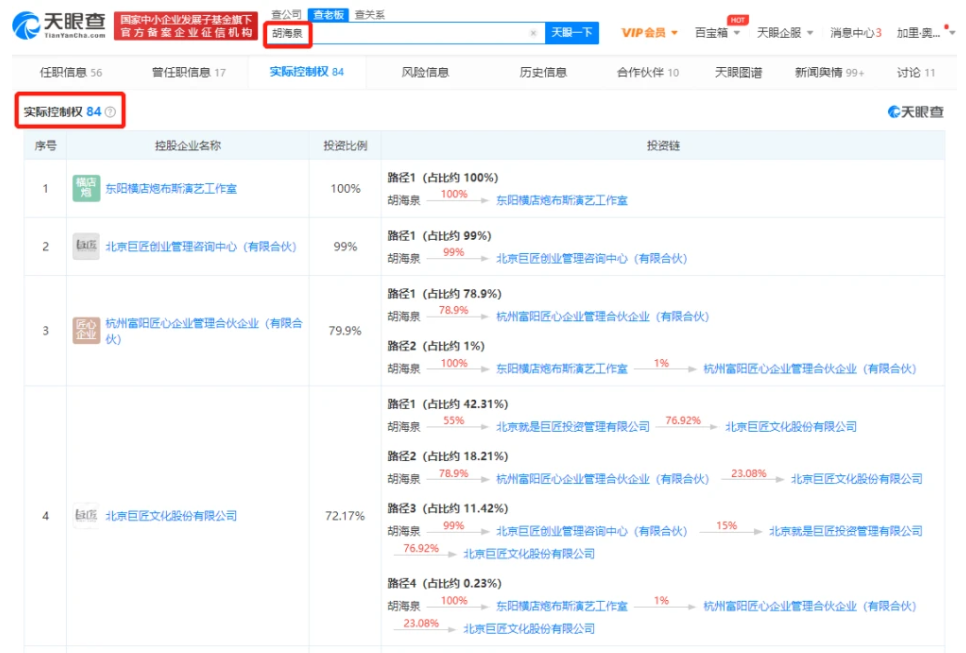The height and width of the screenshot is (653, 966).
Task: Open the 加里·奥... user account menu
Action: pos(924,33)
